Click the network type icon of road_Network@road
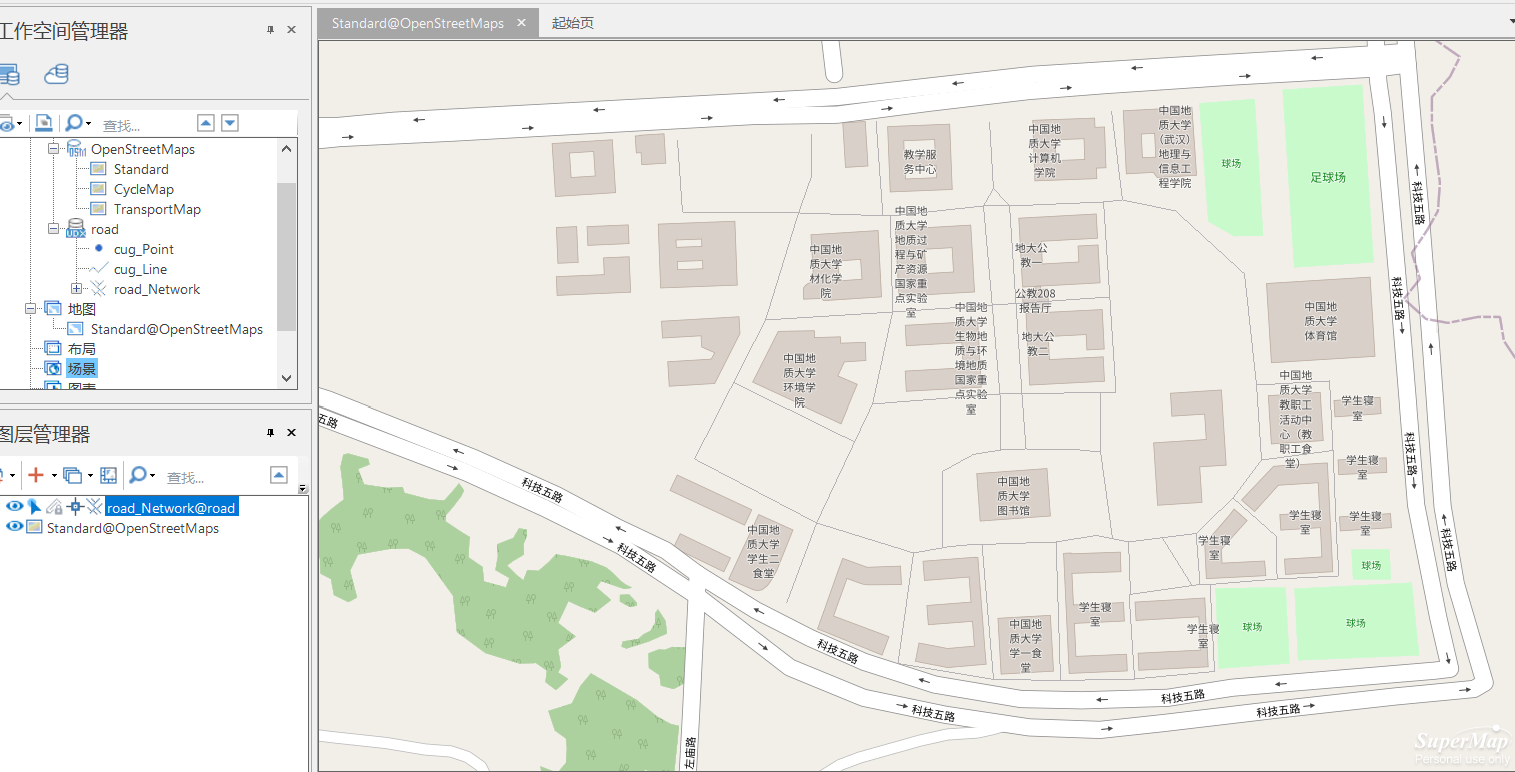The image size is (1515, 772). [x=94, y=507]
